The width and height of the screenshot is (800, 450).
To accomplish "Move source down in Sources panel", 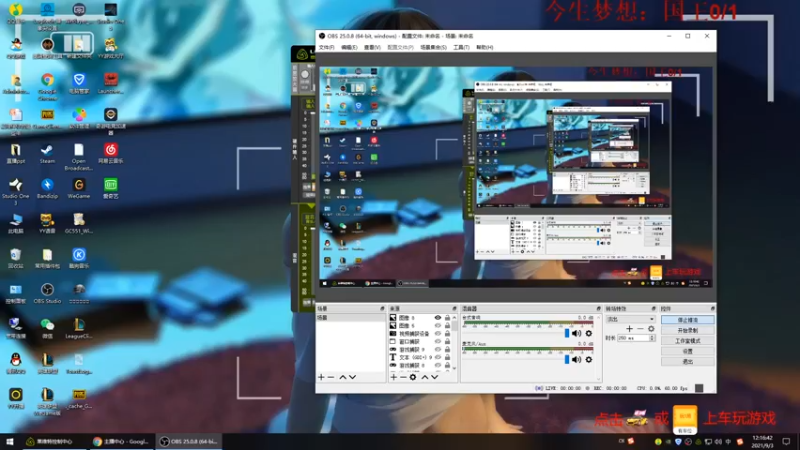I will [435, 377].
